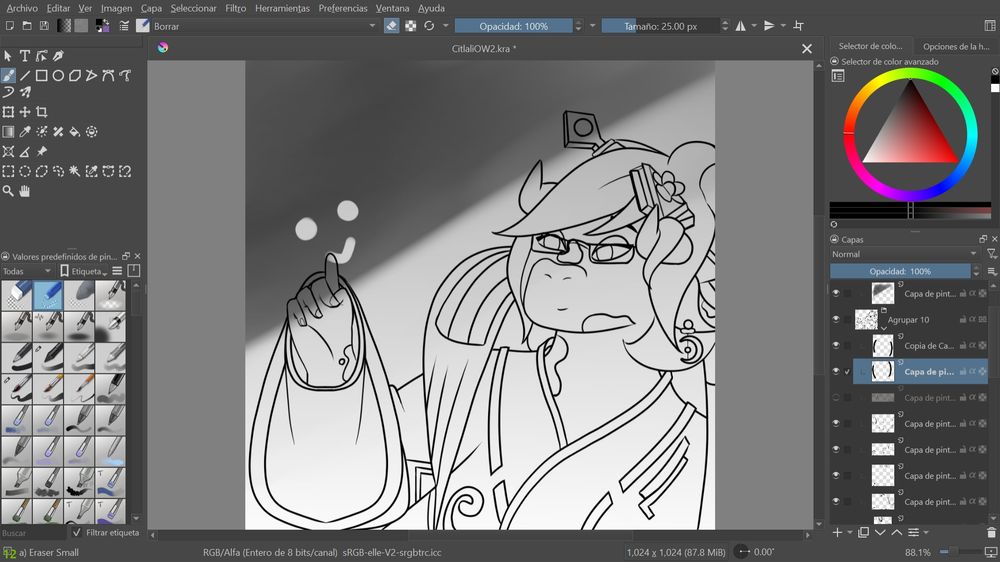Open the Normal layer blend mode dropdown
The image size is (1000, 562).
(904, 254)
